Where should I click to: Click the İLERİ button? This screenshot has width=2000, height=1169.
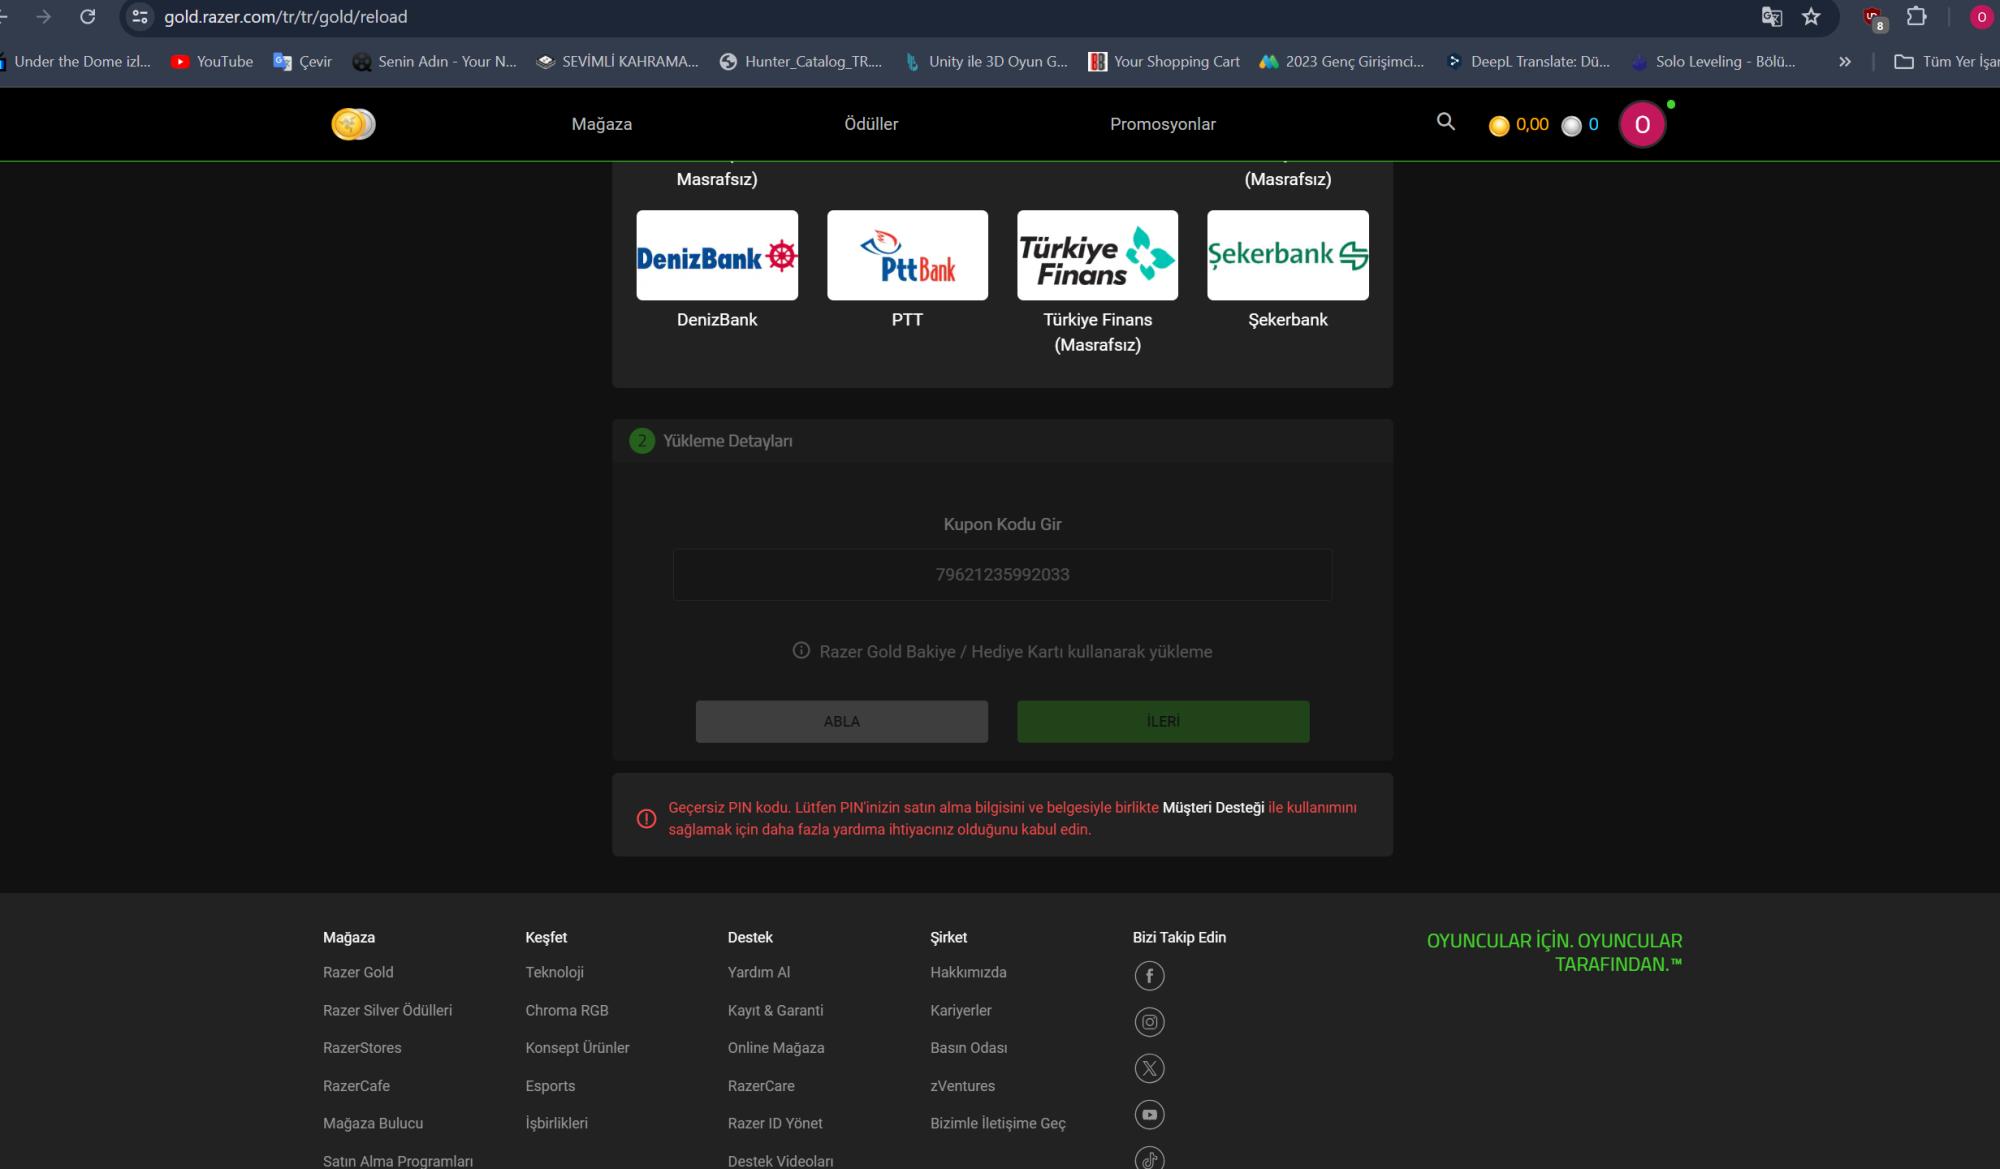(1162, 721)
